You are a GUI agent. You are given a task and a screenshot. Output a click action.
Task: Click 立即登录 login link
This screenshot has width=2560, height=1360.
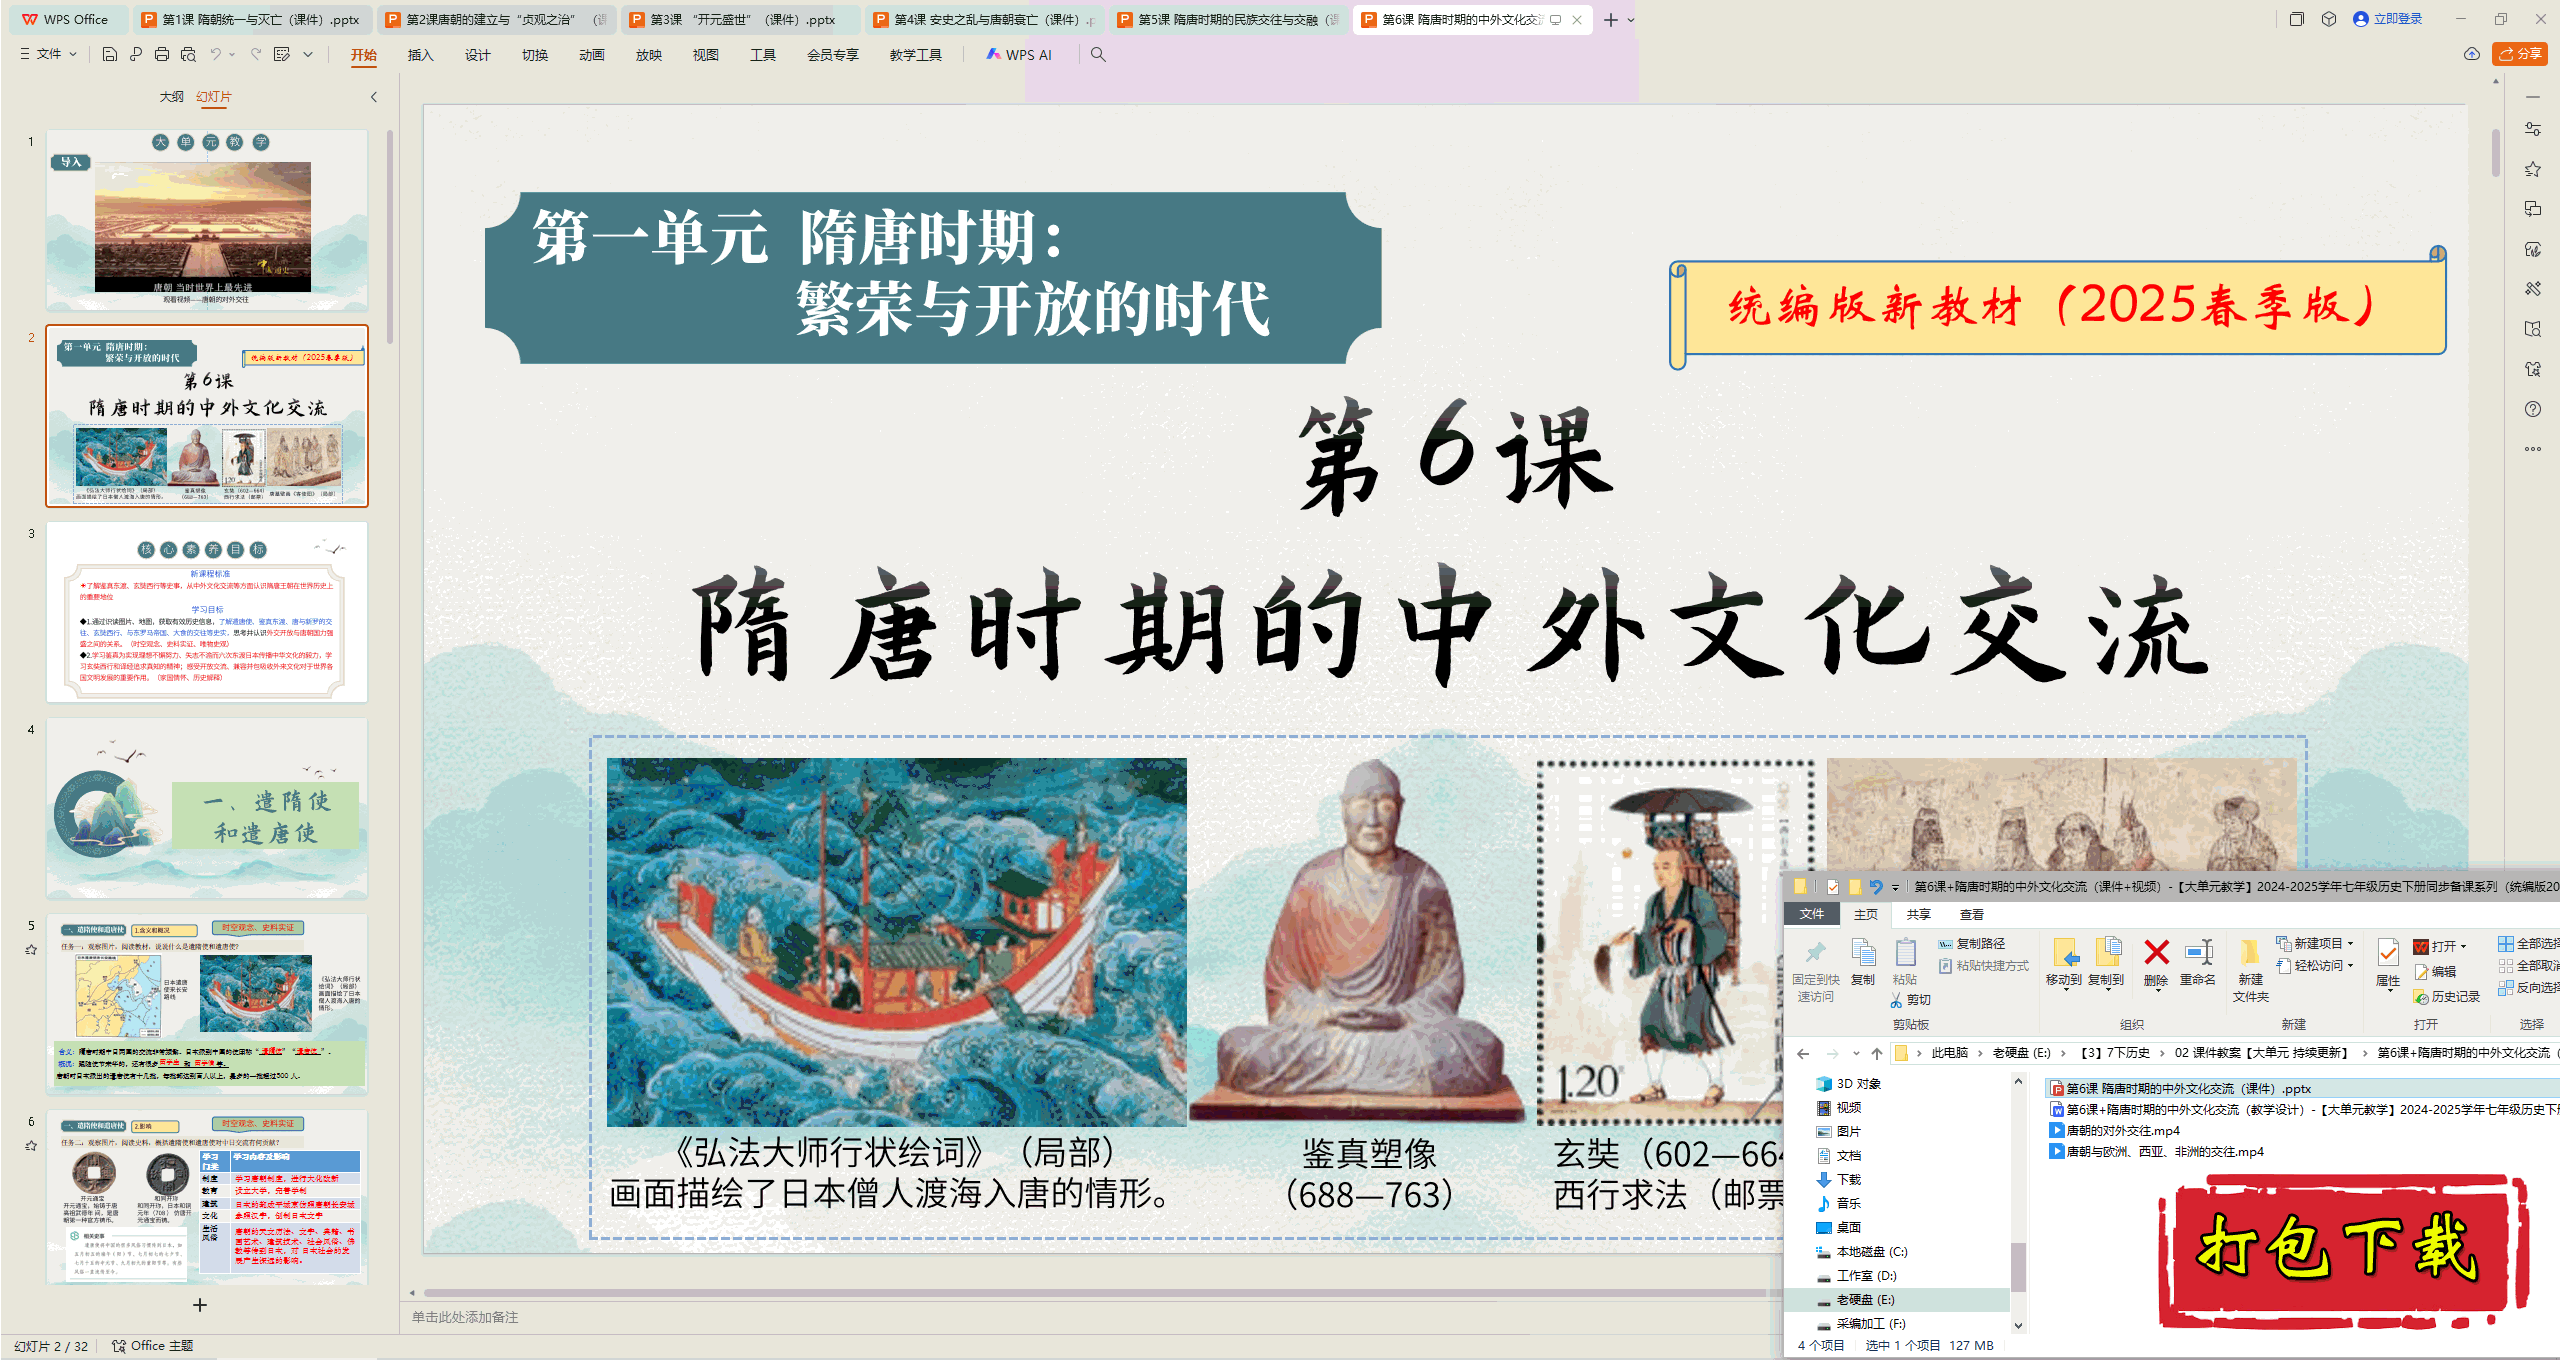(x=2388, y=19)
